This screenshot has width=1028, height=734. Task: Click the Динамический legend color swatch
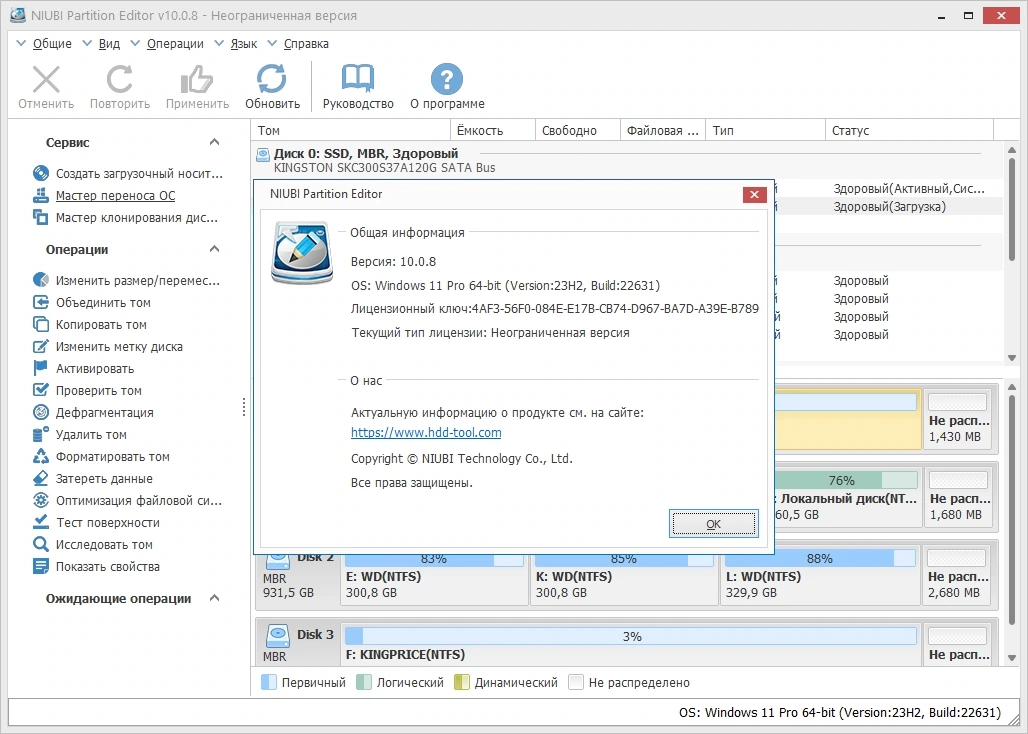tap(462, 682)
